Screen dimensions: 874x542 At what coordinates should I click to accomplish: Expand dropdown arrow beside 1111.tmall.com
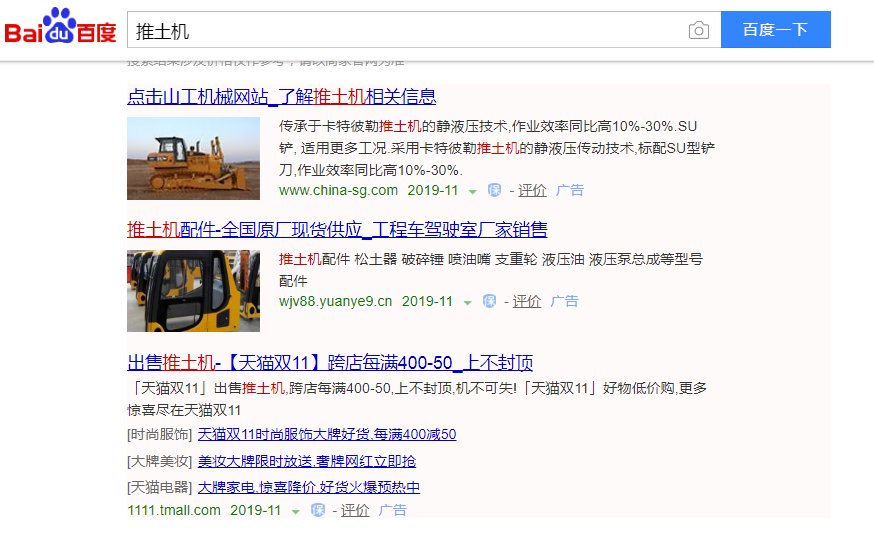(295, 512)
